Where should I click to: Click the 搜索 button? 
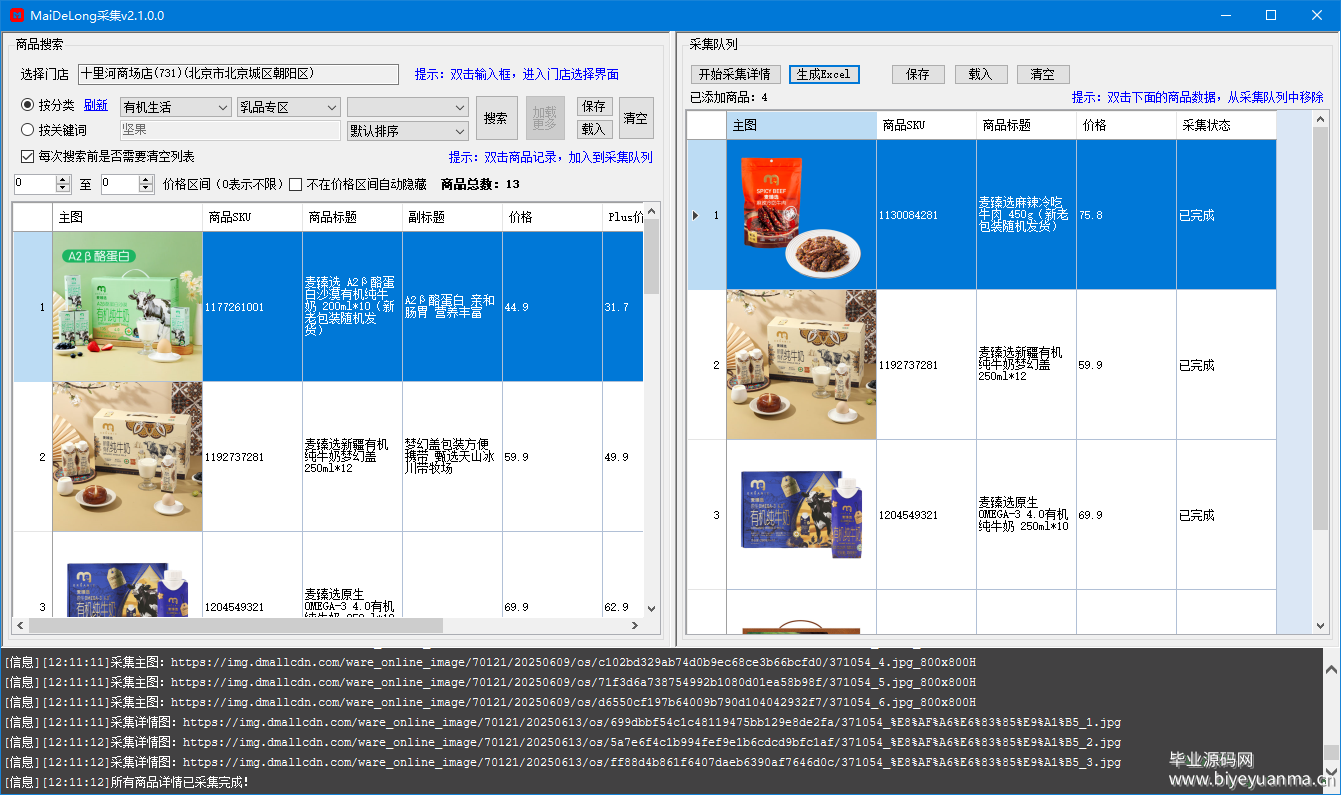pyautogui.click(x=496, y=118)
